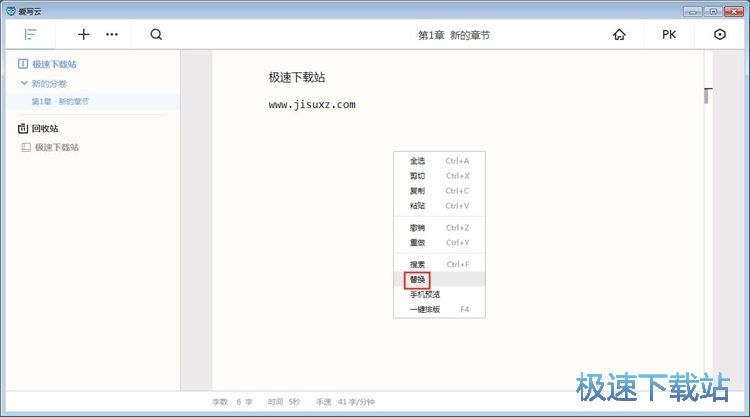The height and width of the screenshot is (417, 750).
Task: Choose 搜索 from the context menu
Action: (439, 264)
